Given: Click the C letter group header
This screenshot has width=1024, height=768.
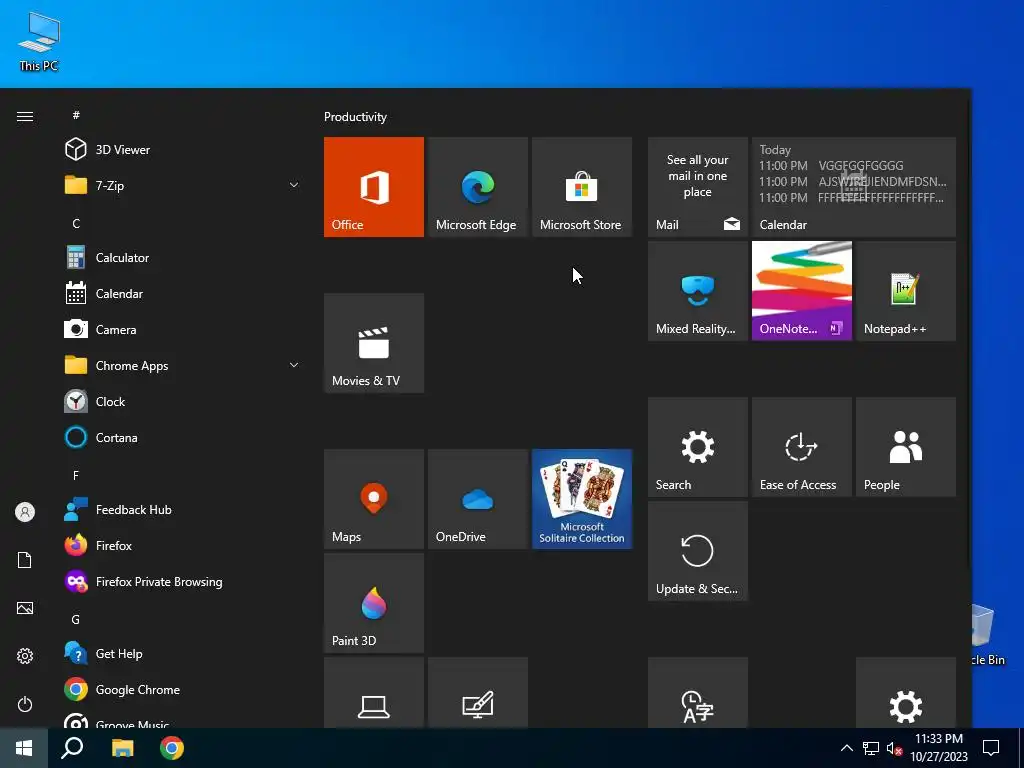Looking at the screenshot, I should point(76,223).
